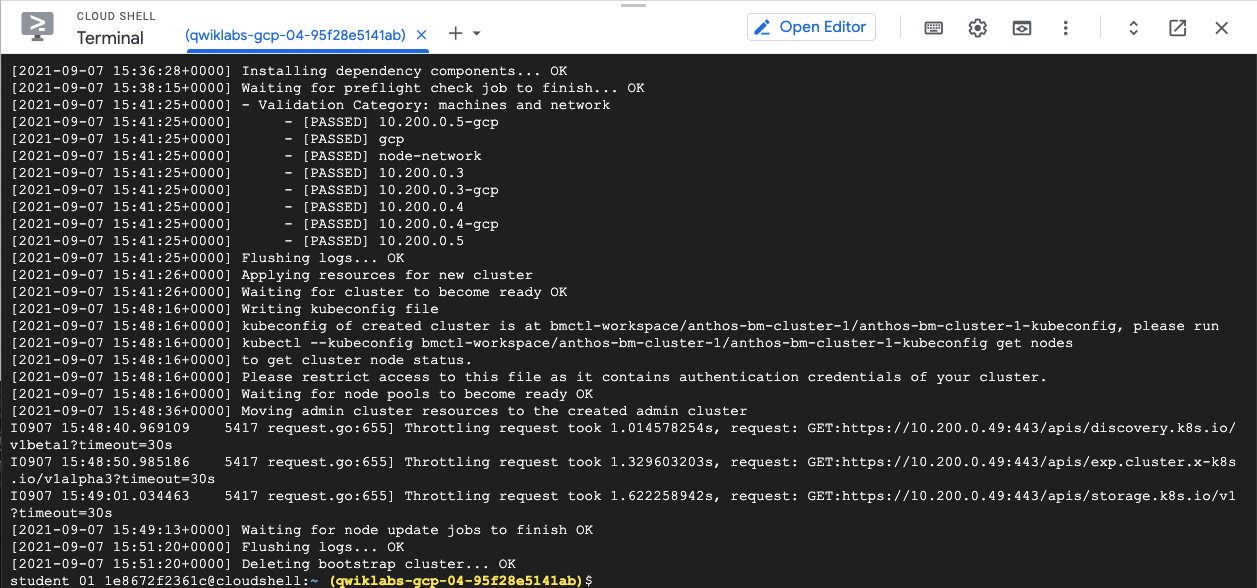Click 'Moving admin cluster resources' log line
This screenshot has width=1257, height=588.
(379, 411)
